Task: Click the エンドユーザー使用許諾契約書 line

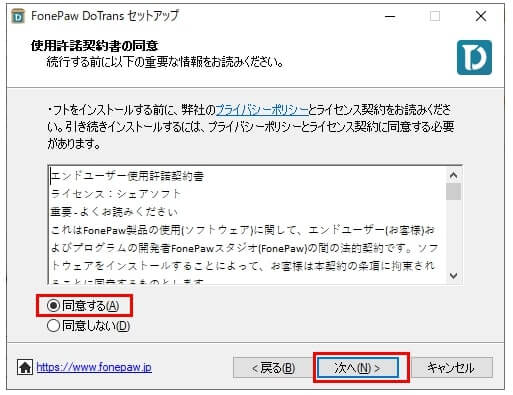Action: point(127,176)
